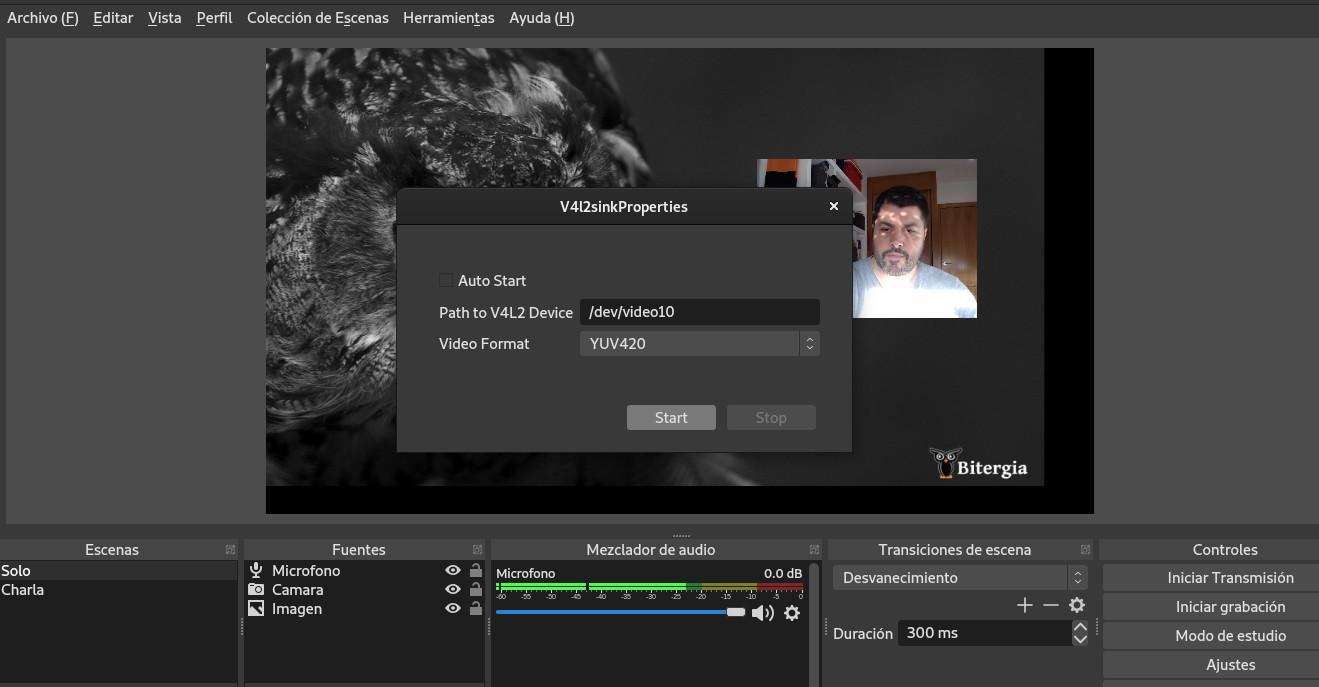The height and width of the screenshot is (687, 1319).
Task: Increase Duración using the up arrow
Action: [1080, 627]
